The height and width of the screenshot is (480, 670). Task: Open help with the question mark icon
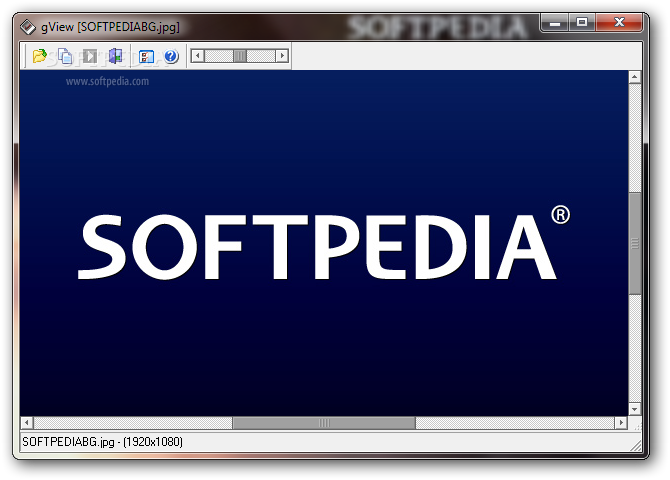(171, 56)
